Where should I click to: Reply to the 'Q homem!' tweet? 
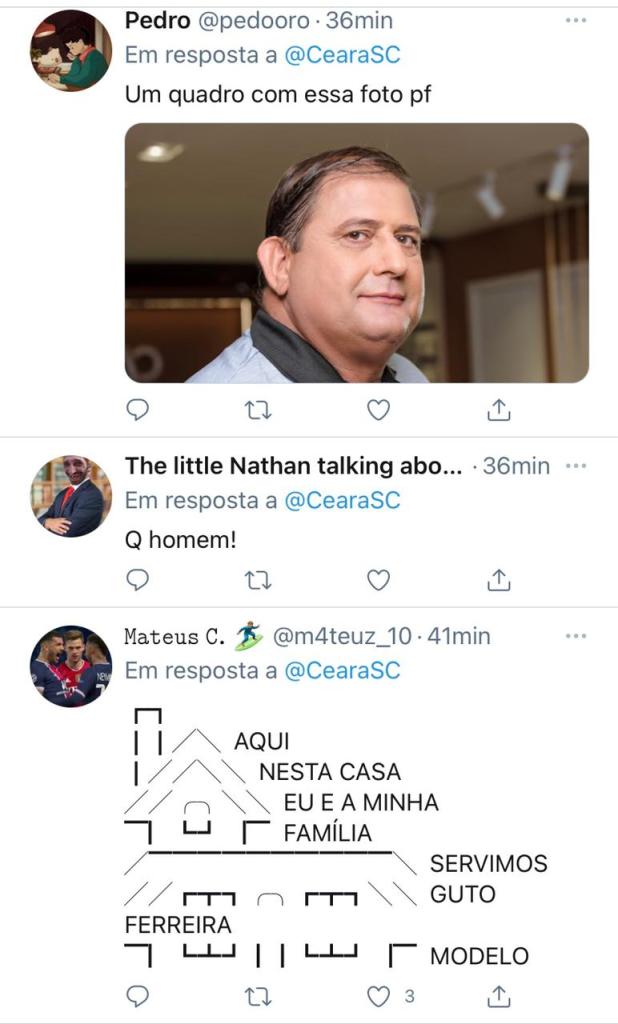[139, 580]
